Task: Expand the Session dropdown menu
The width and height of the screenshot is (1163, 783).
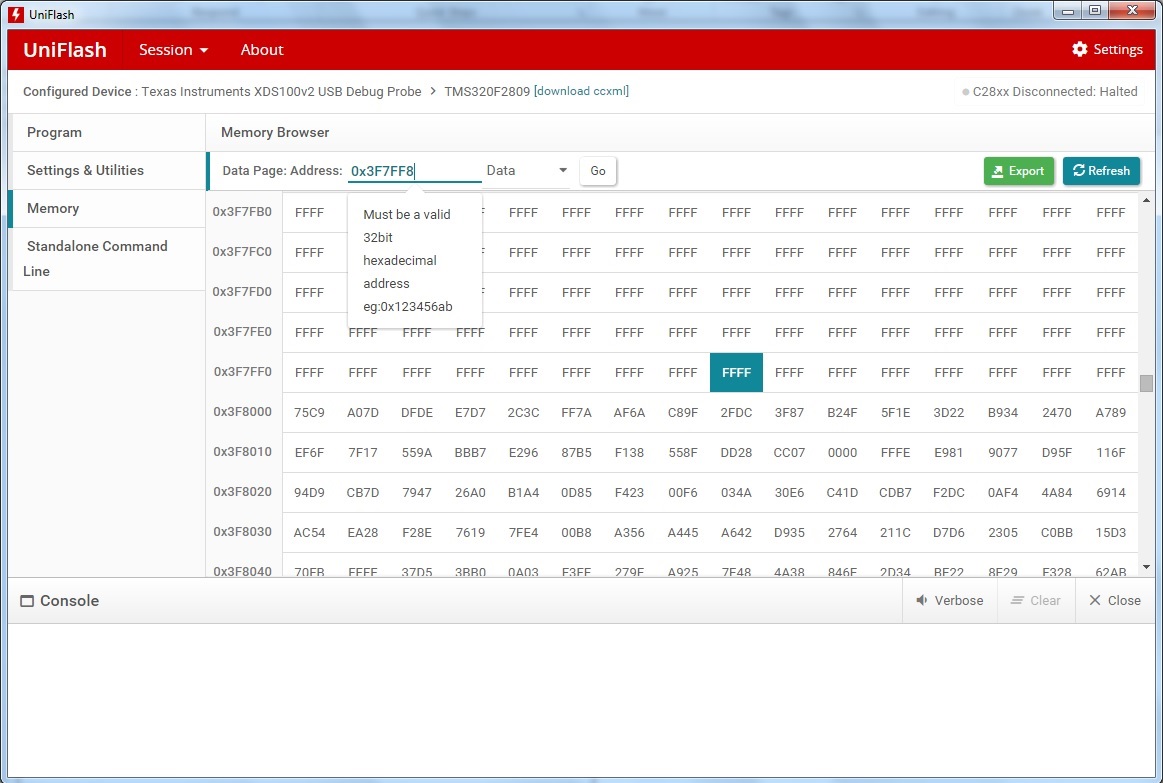Action: click(x=173, y=50)
